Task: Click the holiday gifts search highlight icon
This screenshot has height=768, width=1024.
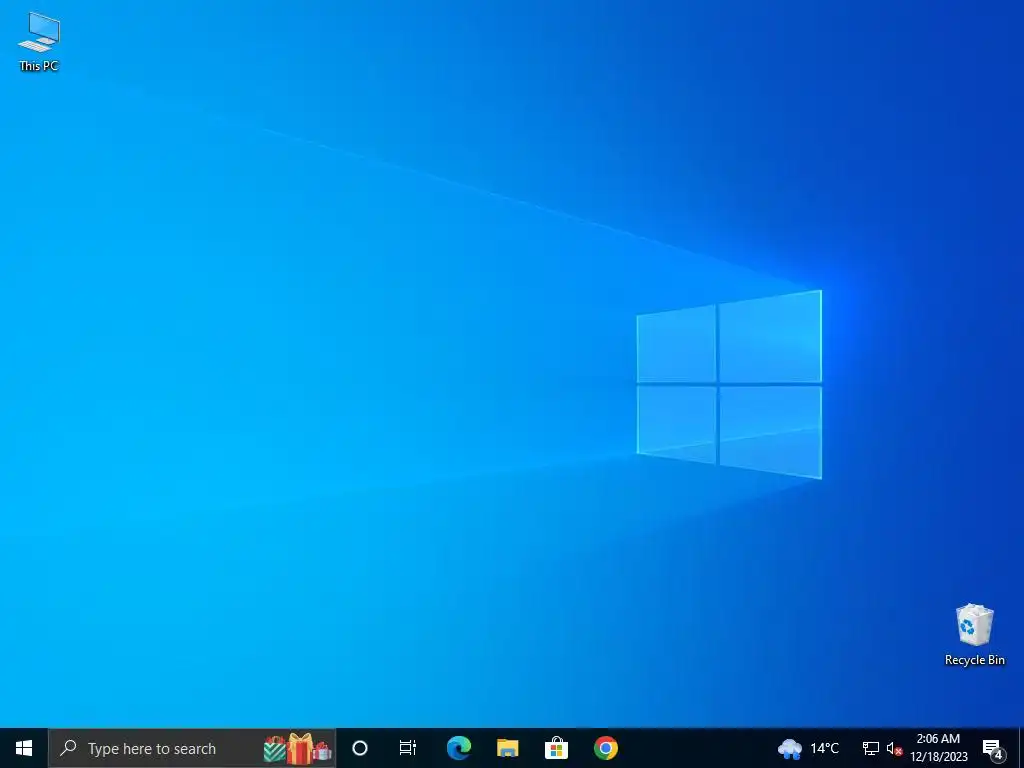Action: [x=298, y=748]
